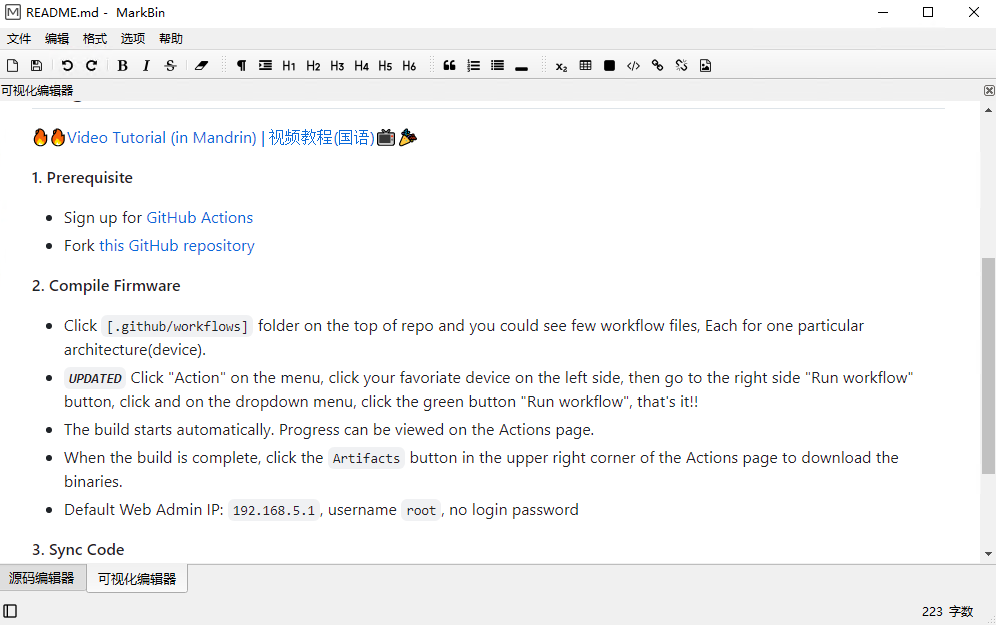Viewport: 996px width, 625px height.
Task: Click the '223 字数' word count
Action: tap(947, 612)
